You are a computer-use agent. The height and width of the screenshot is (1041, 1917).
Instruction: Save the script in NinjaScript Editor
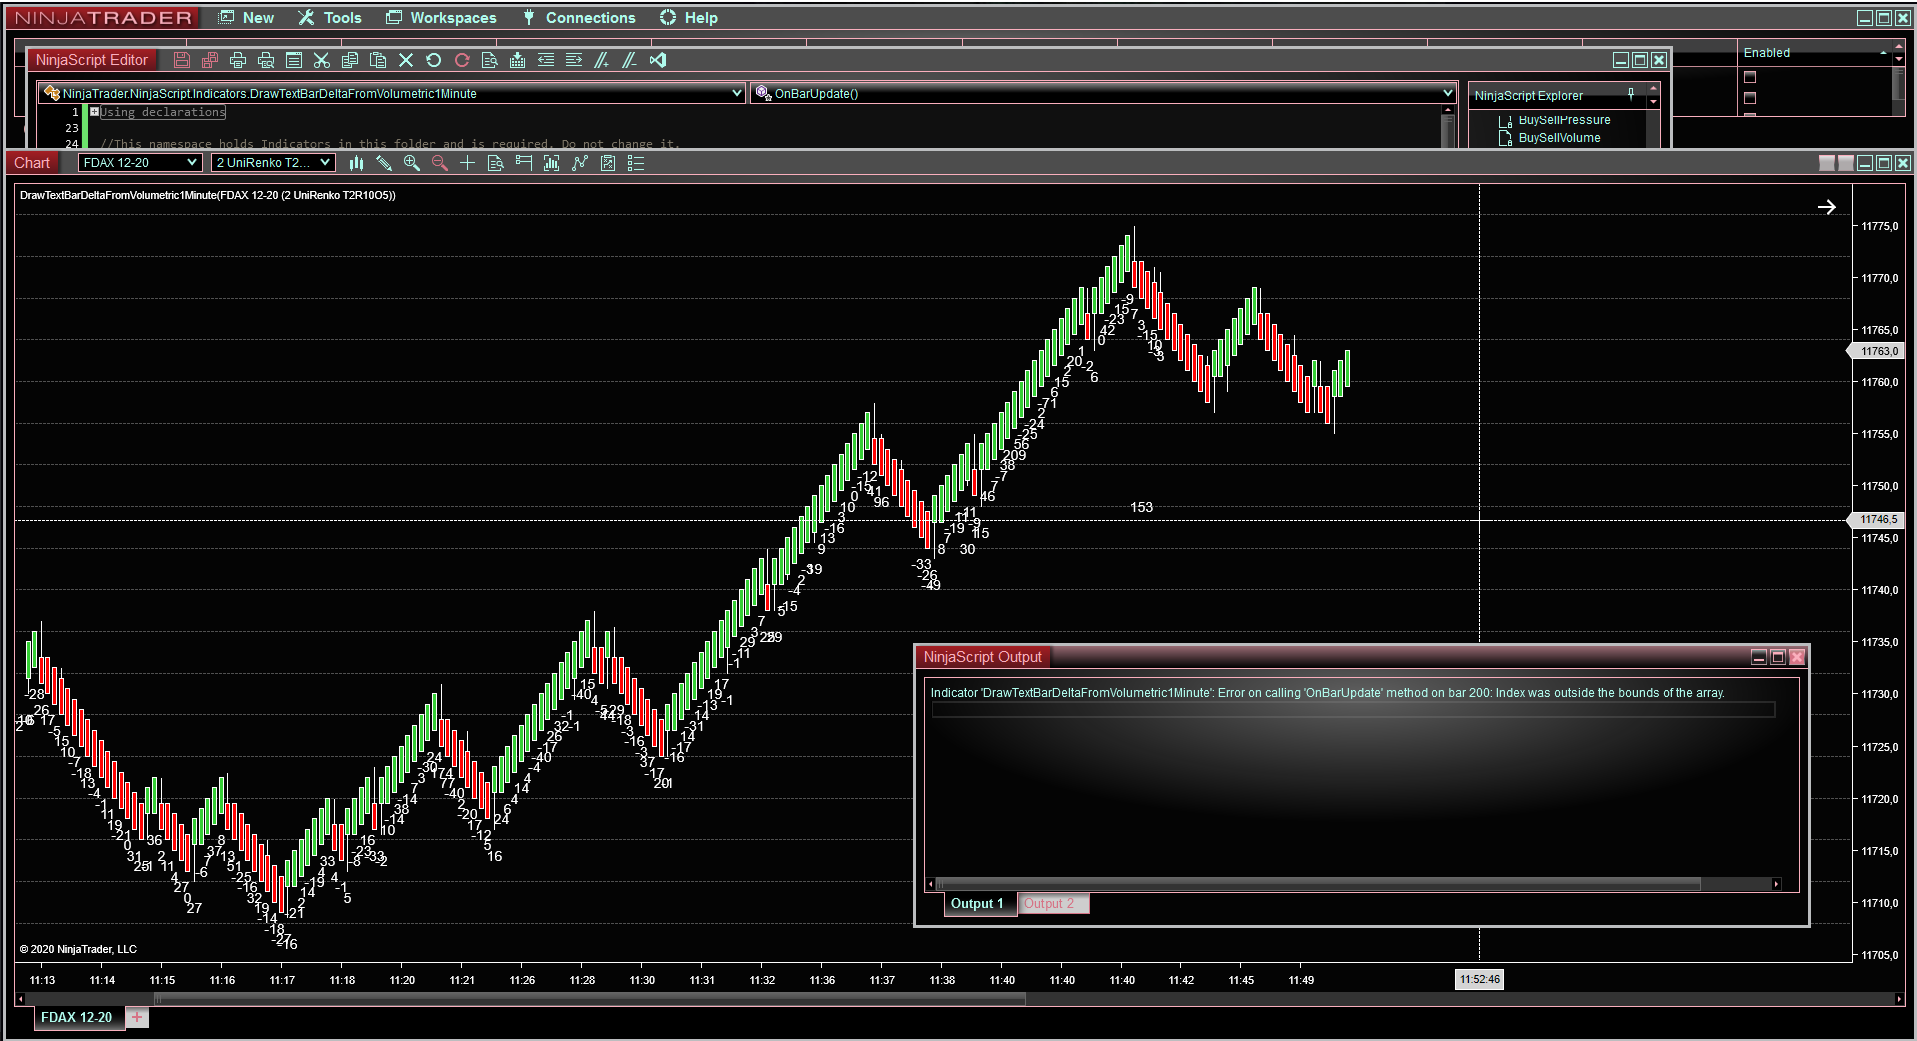tap(182, 60)
